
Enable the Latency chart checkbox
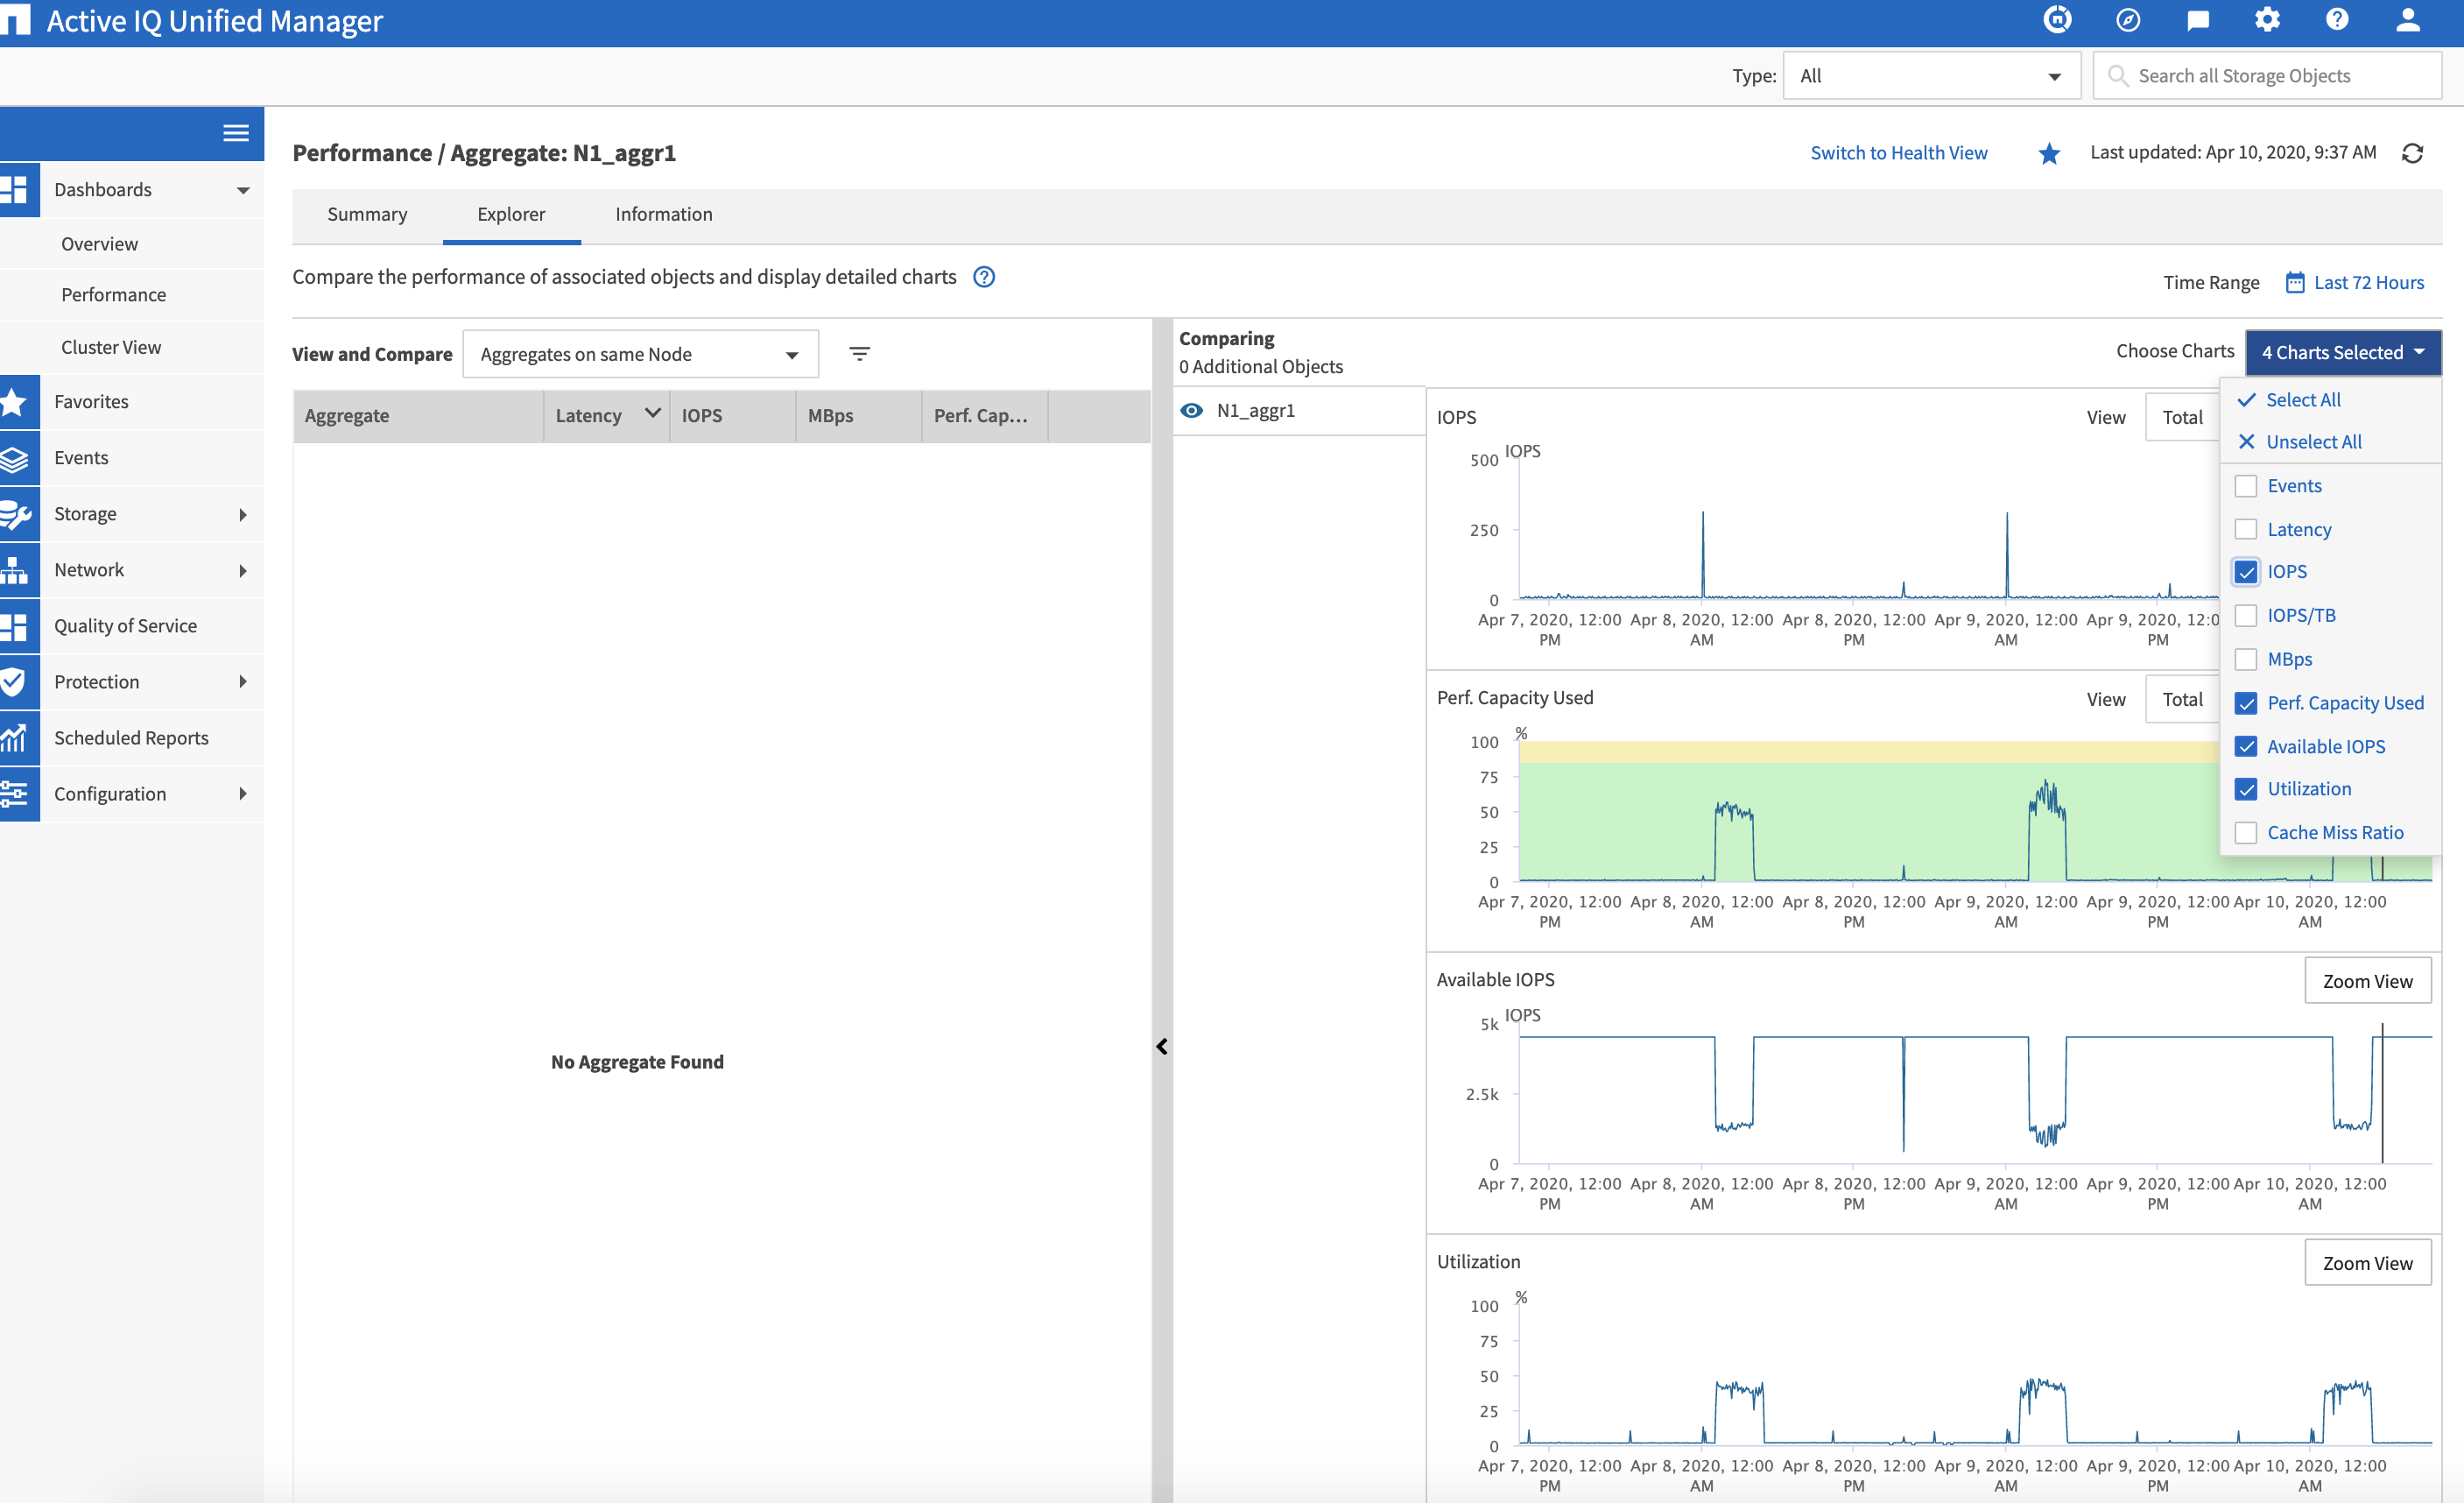coord(2246,529)
